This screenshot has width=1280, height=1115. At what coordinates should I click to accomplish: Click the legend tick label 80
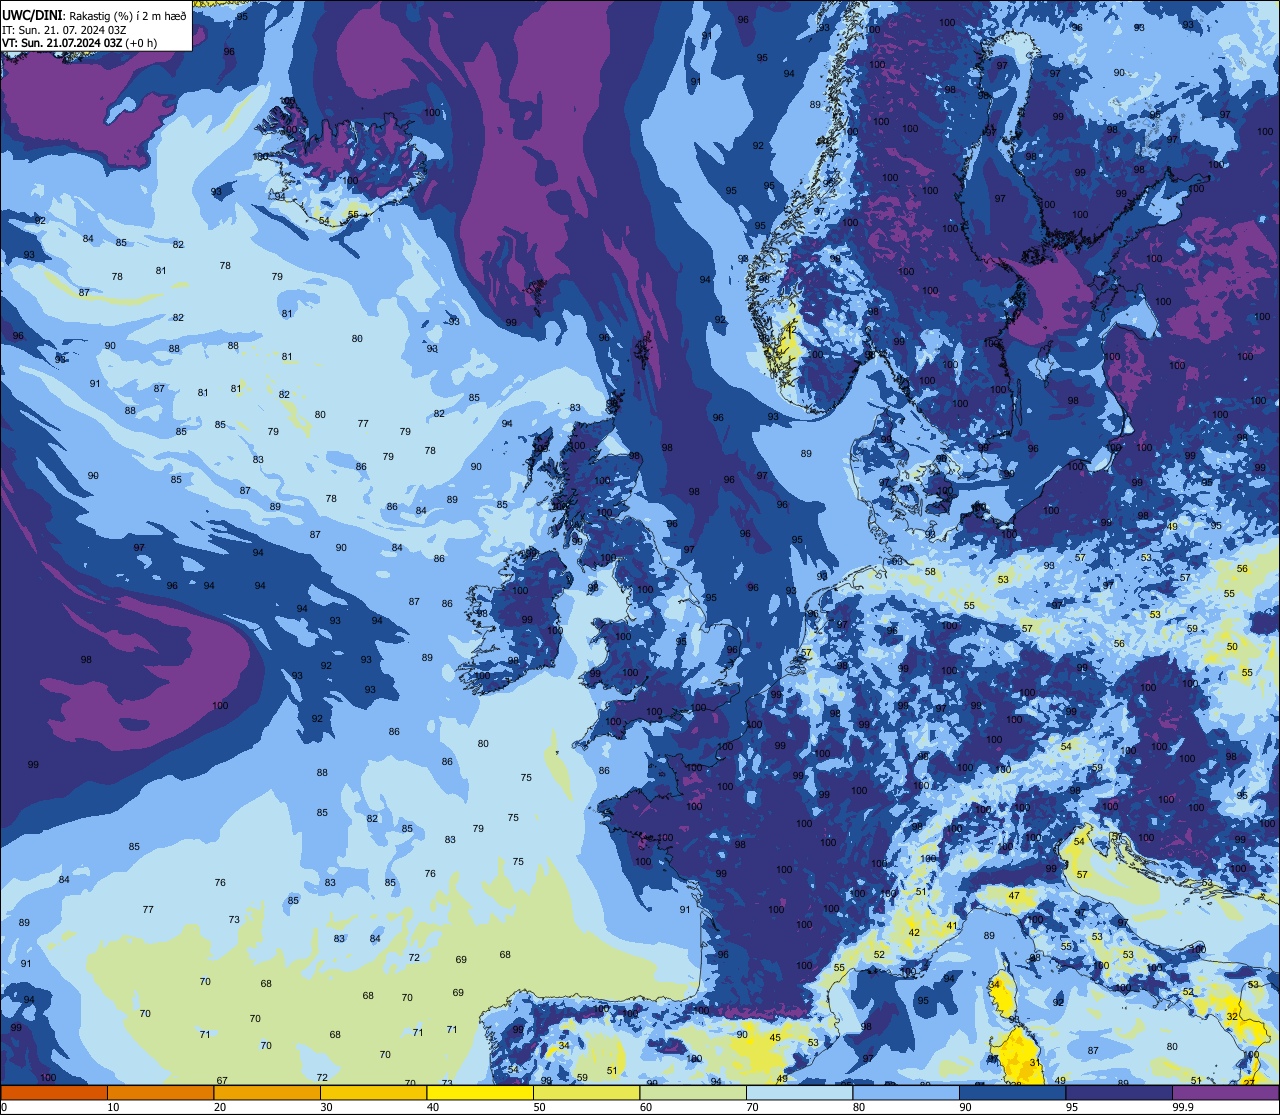tap(859, 1107)
